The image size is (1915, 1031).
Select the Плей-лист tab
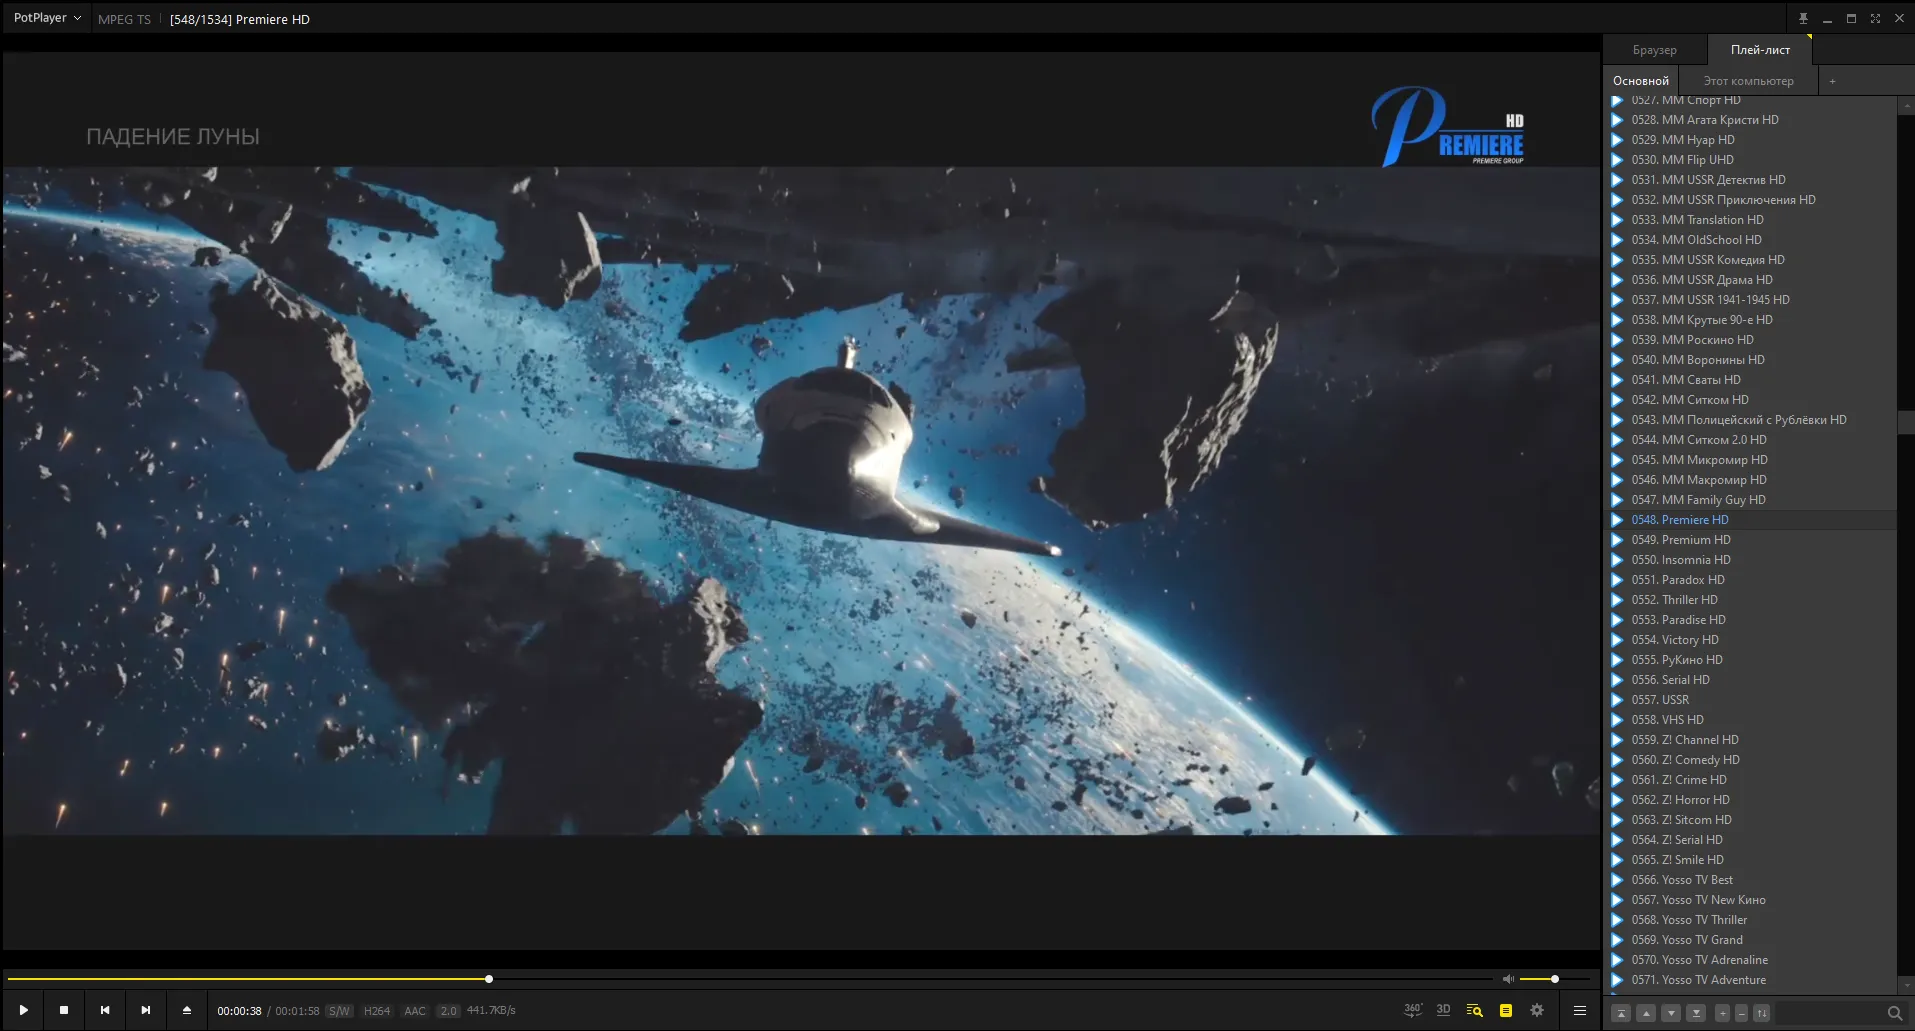click(x=1760, y=49)
